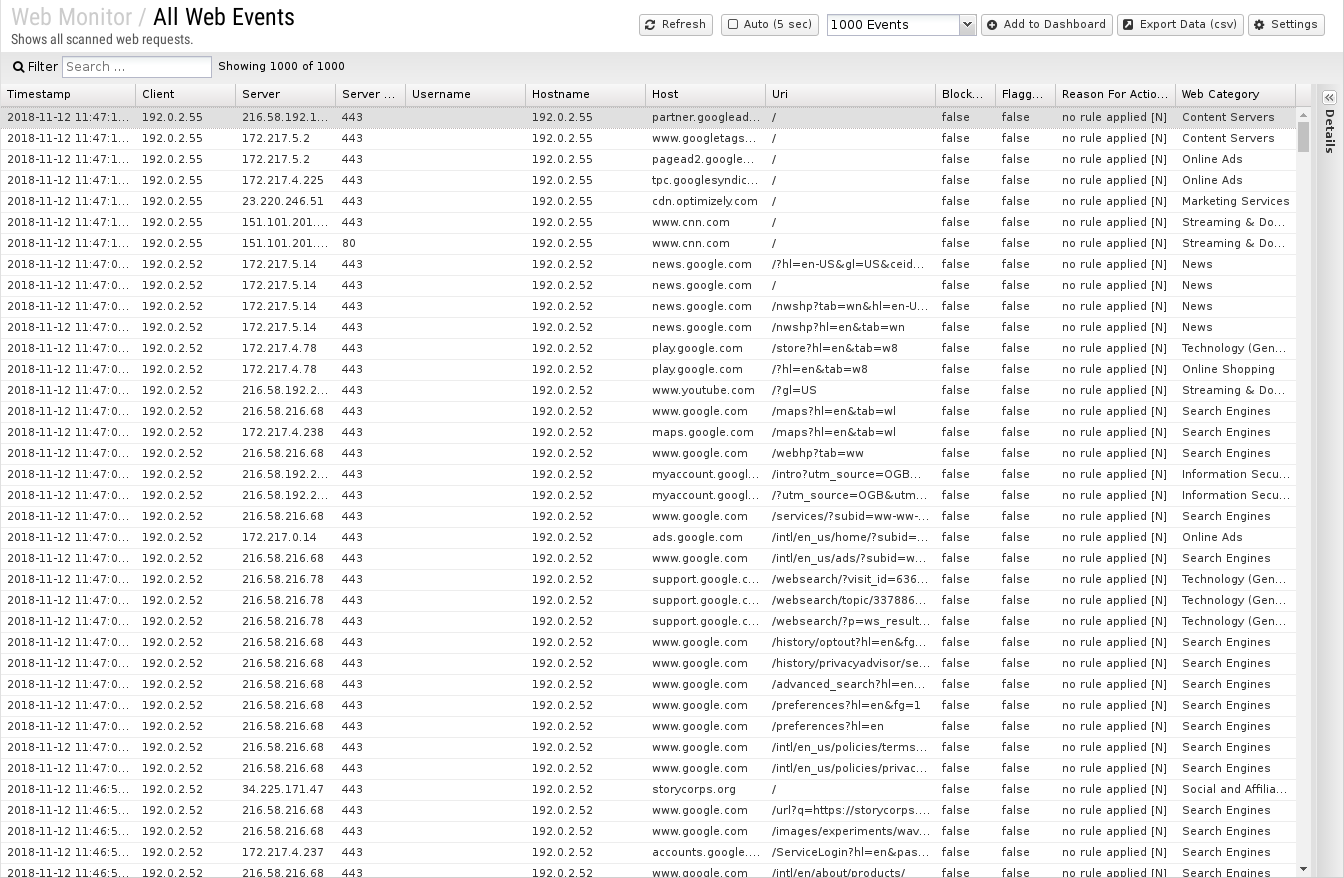
Task: Sort by the Reason For Action column header
Action: click(1115, 95)
